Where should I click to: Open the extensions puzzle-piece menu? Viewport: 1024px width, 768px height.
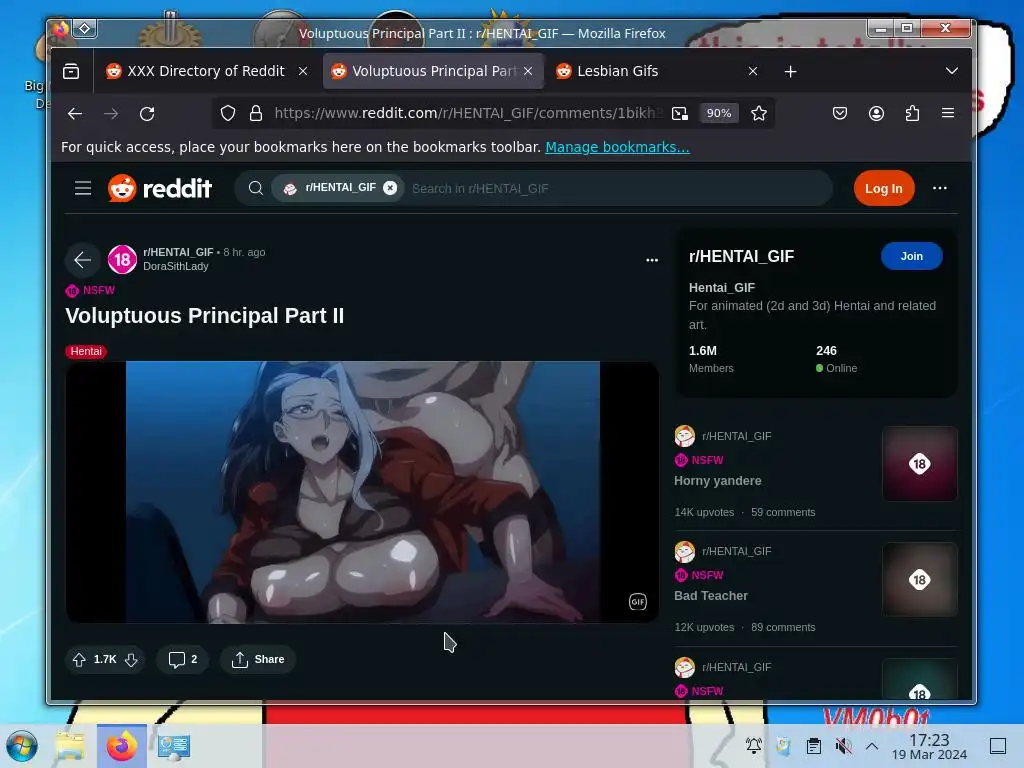point(912,114)
